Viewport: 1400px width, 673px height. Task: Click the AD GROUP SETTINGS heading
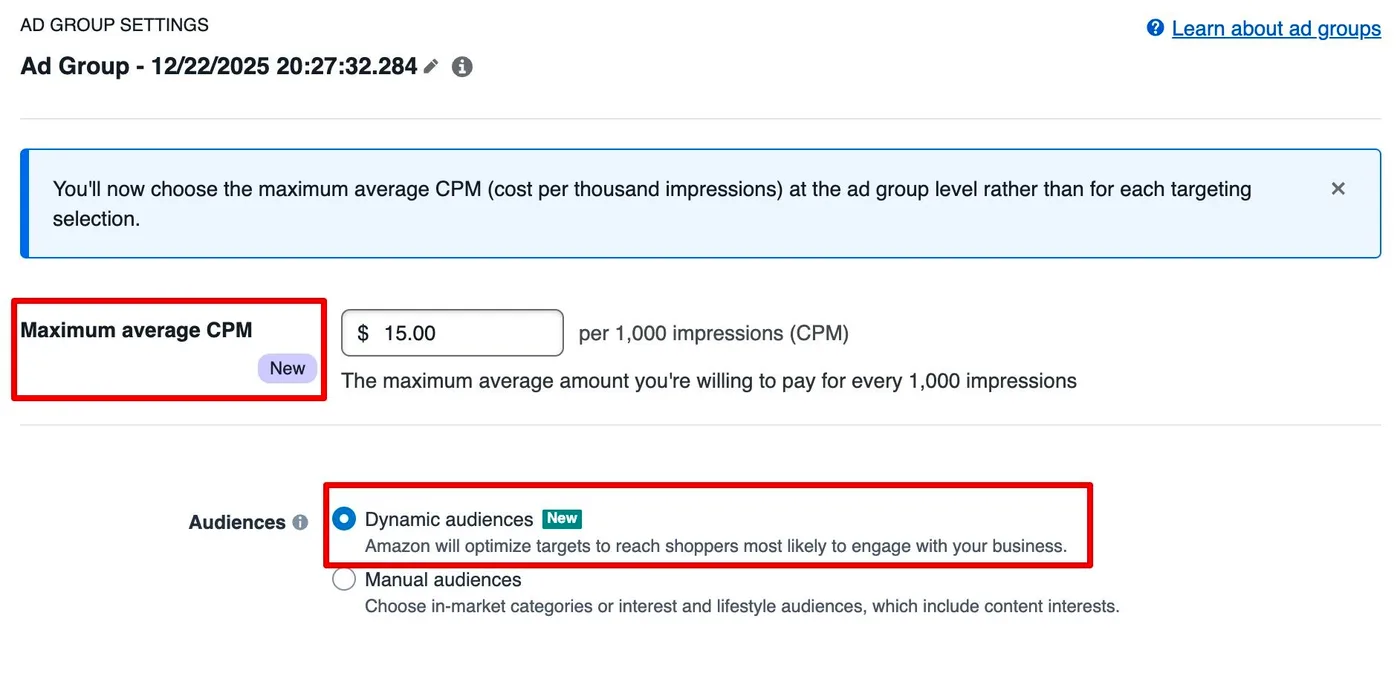[115, 25]
